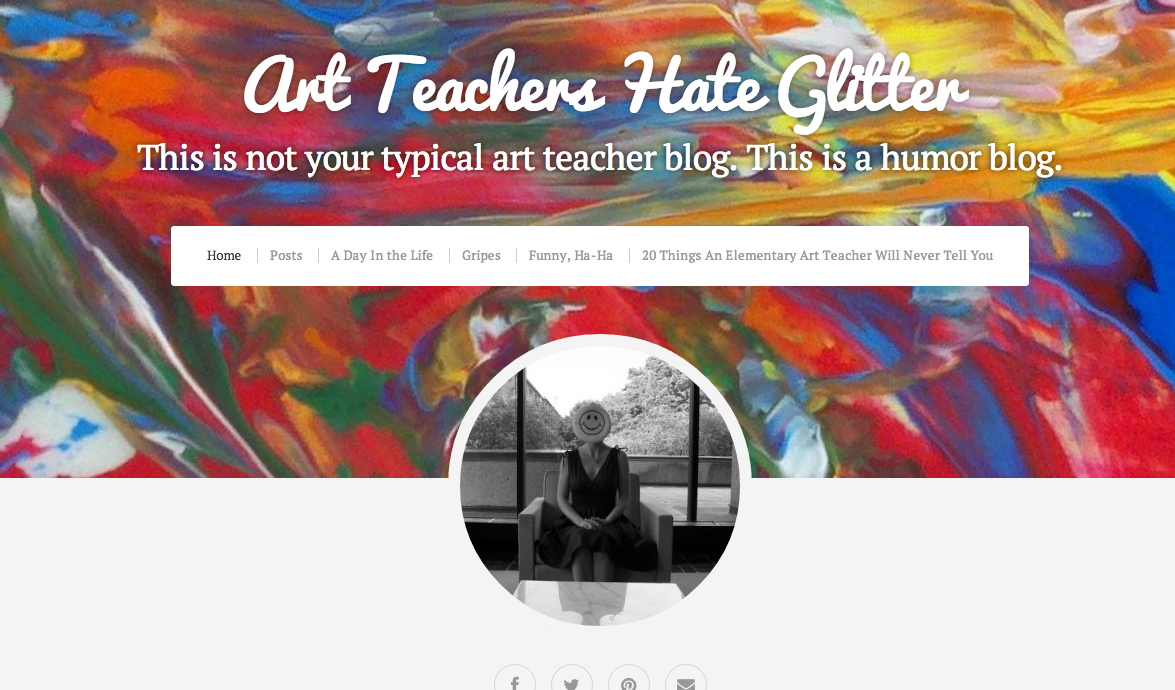The height and width of the screenshot is (690, 1175).
Task: Open 20 Things An Elementary Art Teacher page
Action: pos(818,255)
